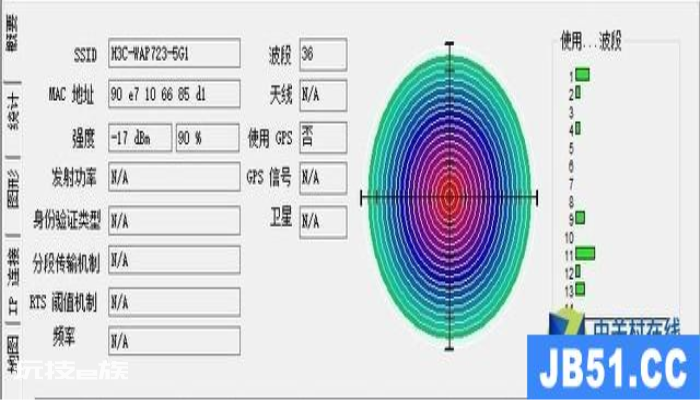This screenshot has width=700, height=400.
Task: Switch to the 概要 vertical tab
Action: coord(12,33)
